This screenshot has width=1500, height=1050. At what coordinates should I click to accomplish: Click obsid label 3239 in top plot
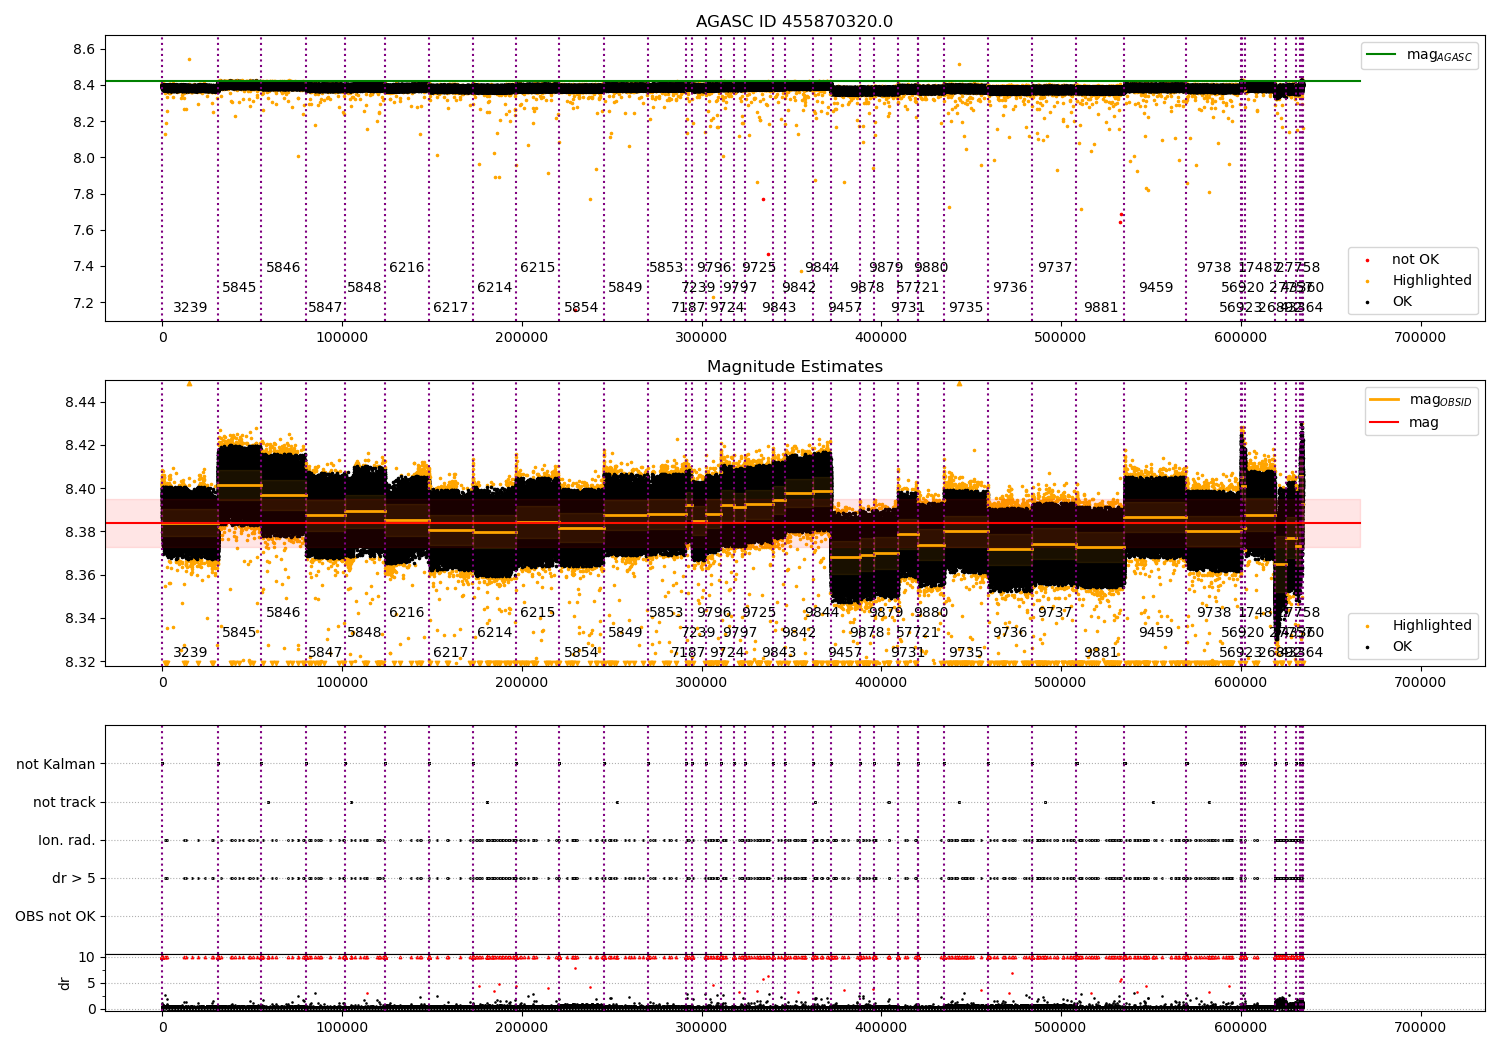[x=190, y=307]
